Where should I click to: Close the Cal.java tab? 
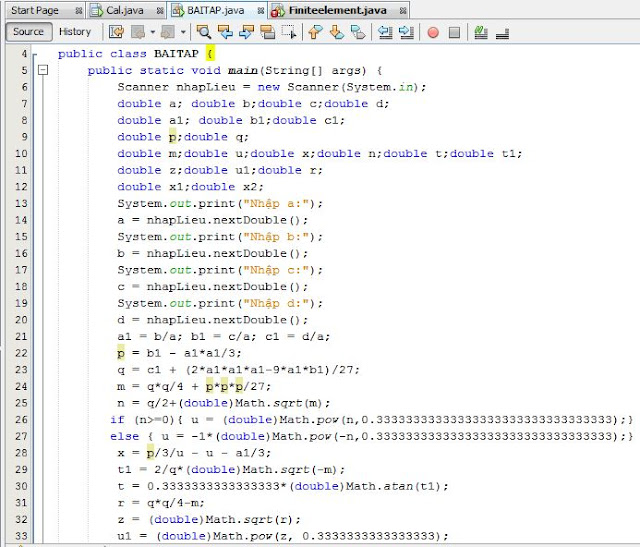pyautogui.click(x=160, y=11)
